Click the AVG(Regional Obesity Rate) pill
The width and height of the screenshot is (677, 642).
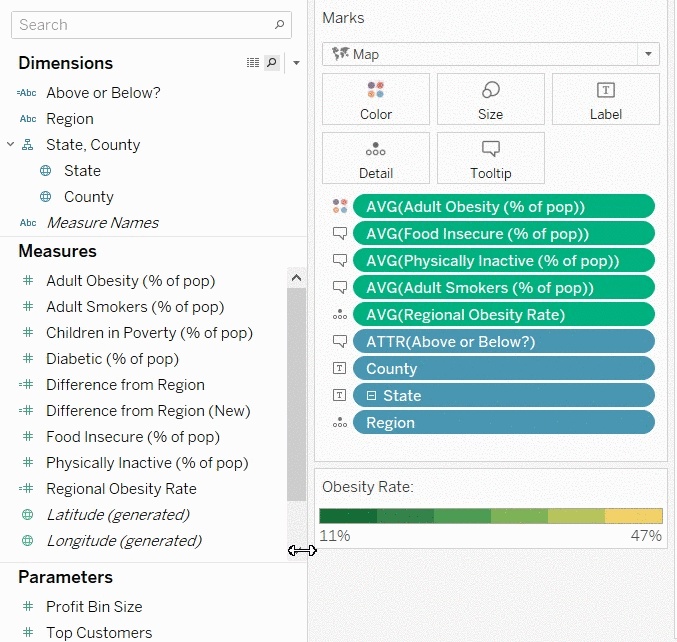[504, 315]
